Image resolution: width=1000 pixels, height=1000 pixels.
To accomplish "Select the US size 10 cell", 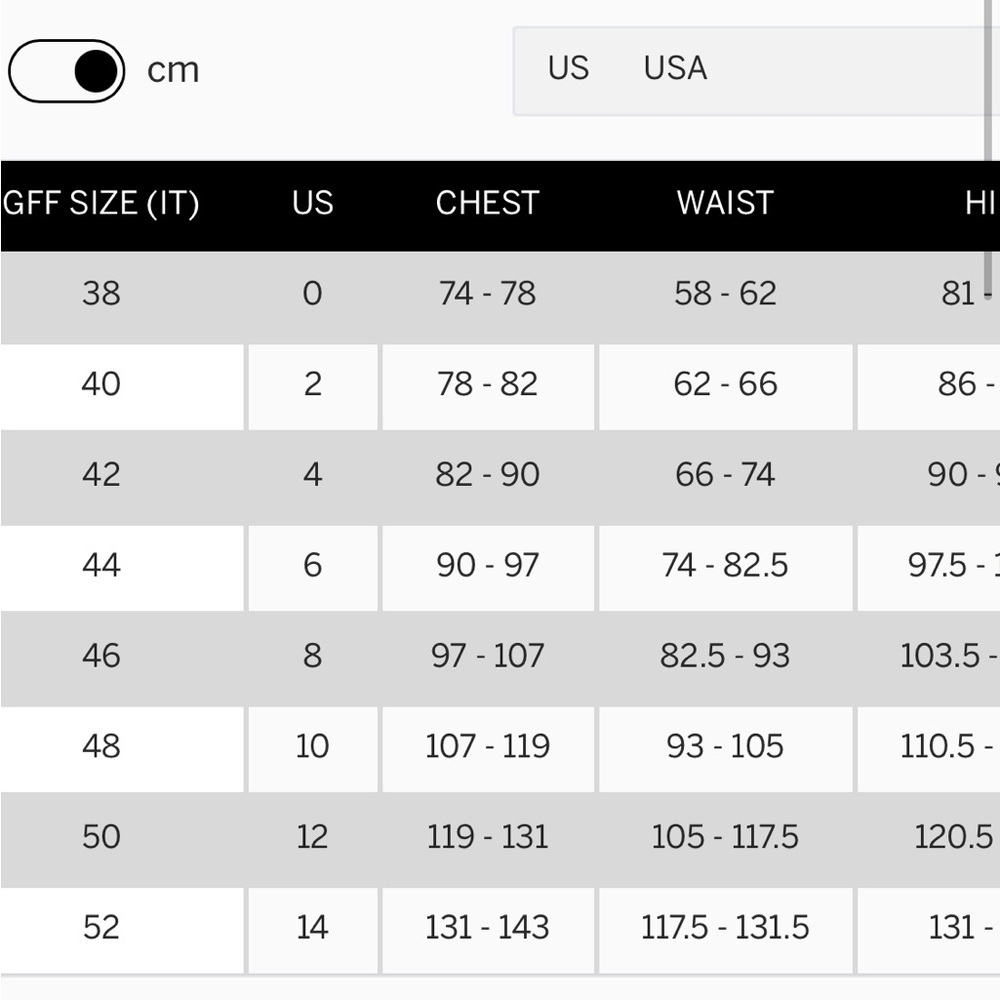I will tap(312, 747).
